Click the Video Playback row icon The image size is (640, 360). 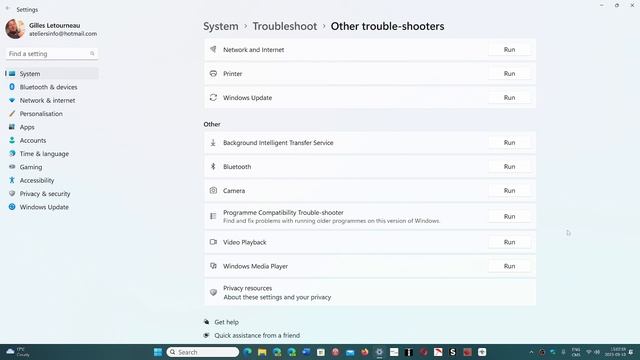213,242
